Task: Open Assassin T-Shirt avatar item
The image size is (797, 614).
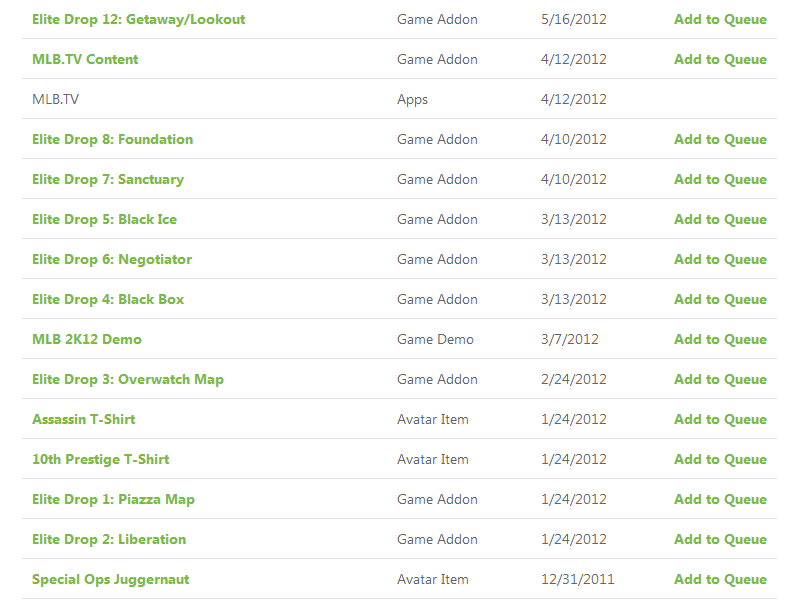Action: [83, 419]
